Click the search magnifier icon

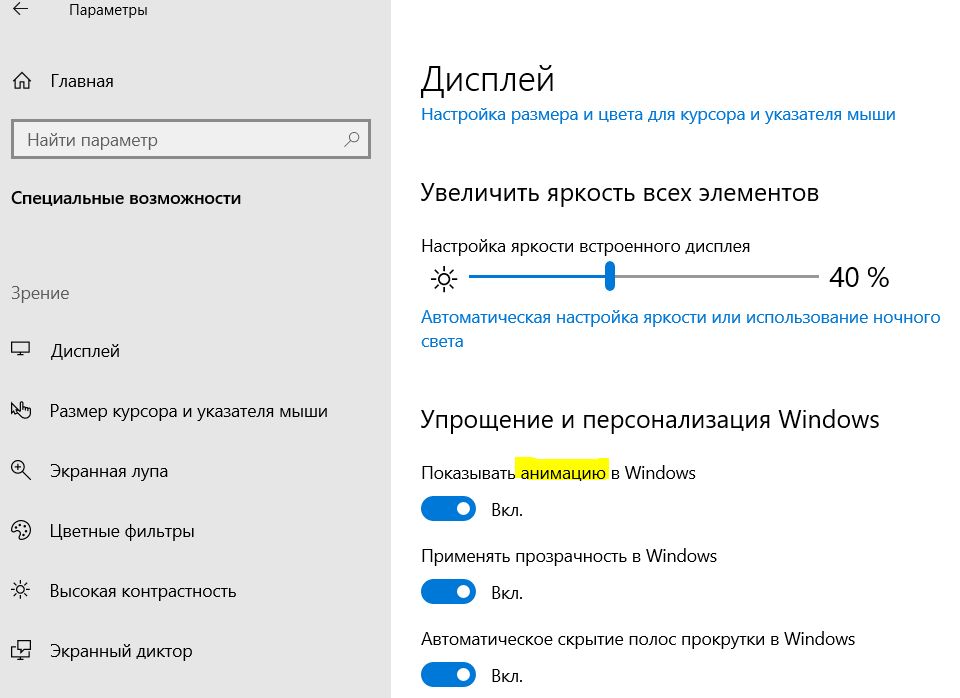pos(351,140)
